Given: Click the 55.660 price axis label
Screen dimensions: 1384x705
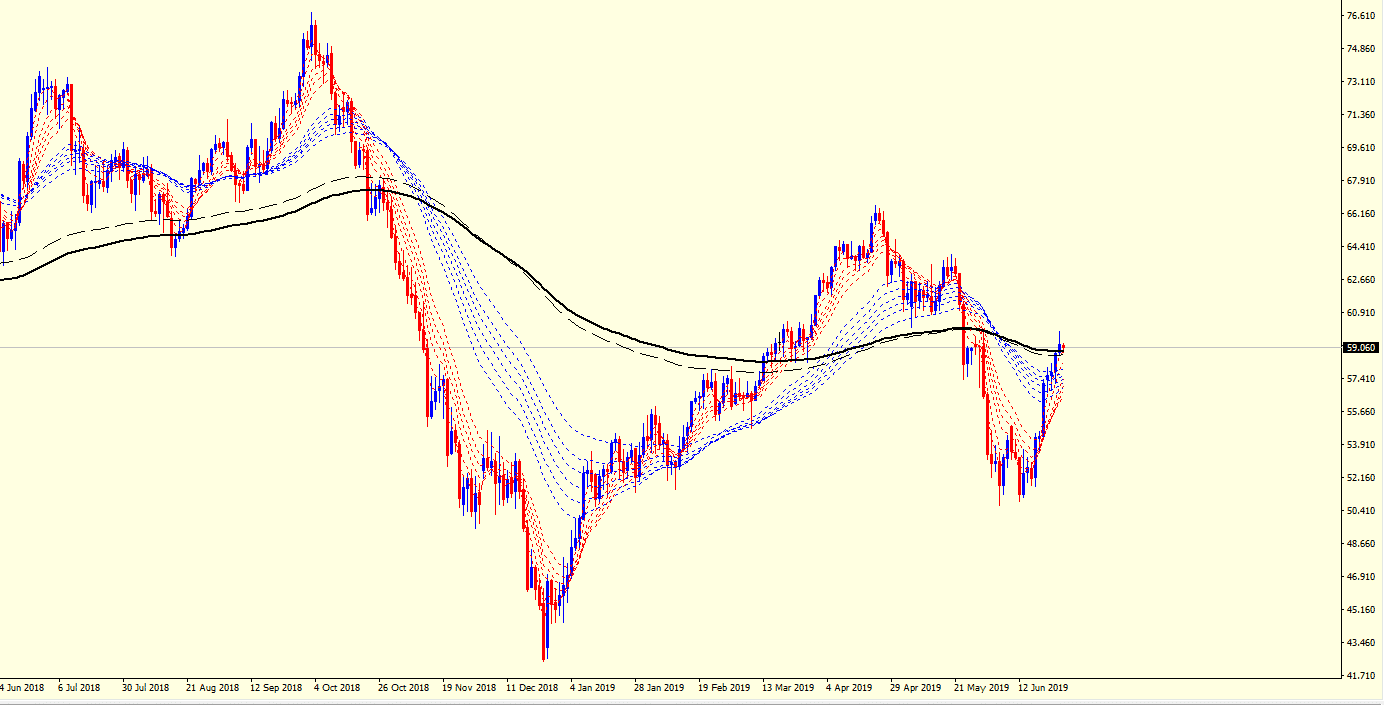Looking at the screenshot, I should pyautogui.click(x=1362, y=412).
